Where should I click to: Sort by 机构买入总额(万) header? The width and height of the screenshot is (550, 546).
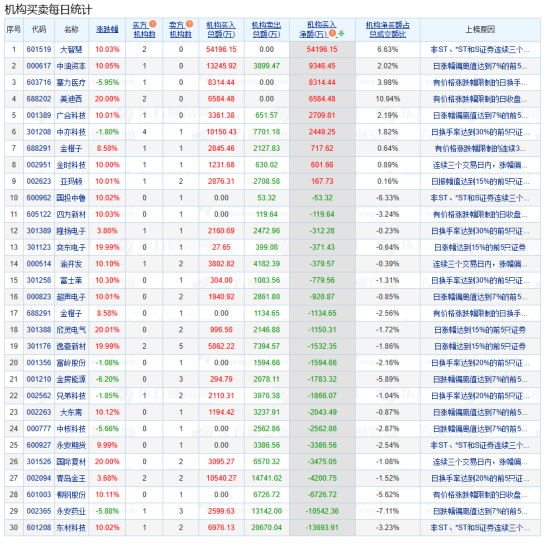[x=221, y=29]
